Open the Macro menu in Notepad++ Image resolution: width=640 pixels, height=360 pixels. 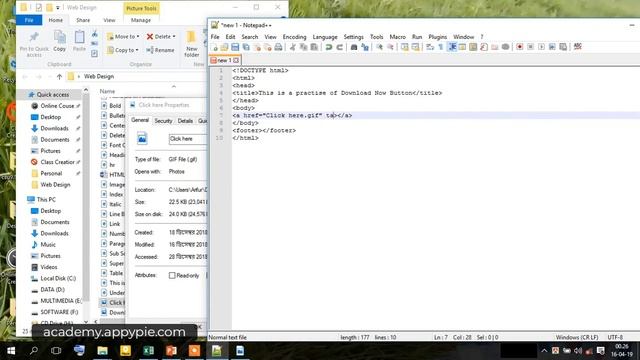point(398,37)
